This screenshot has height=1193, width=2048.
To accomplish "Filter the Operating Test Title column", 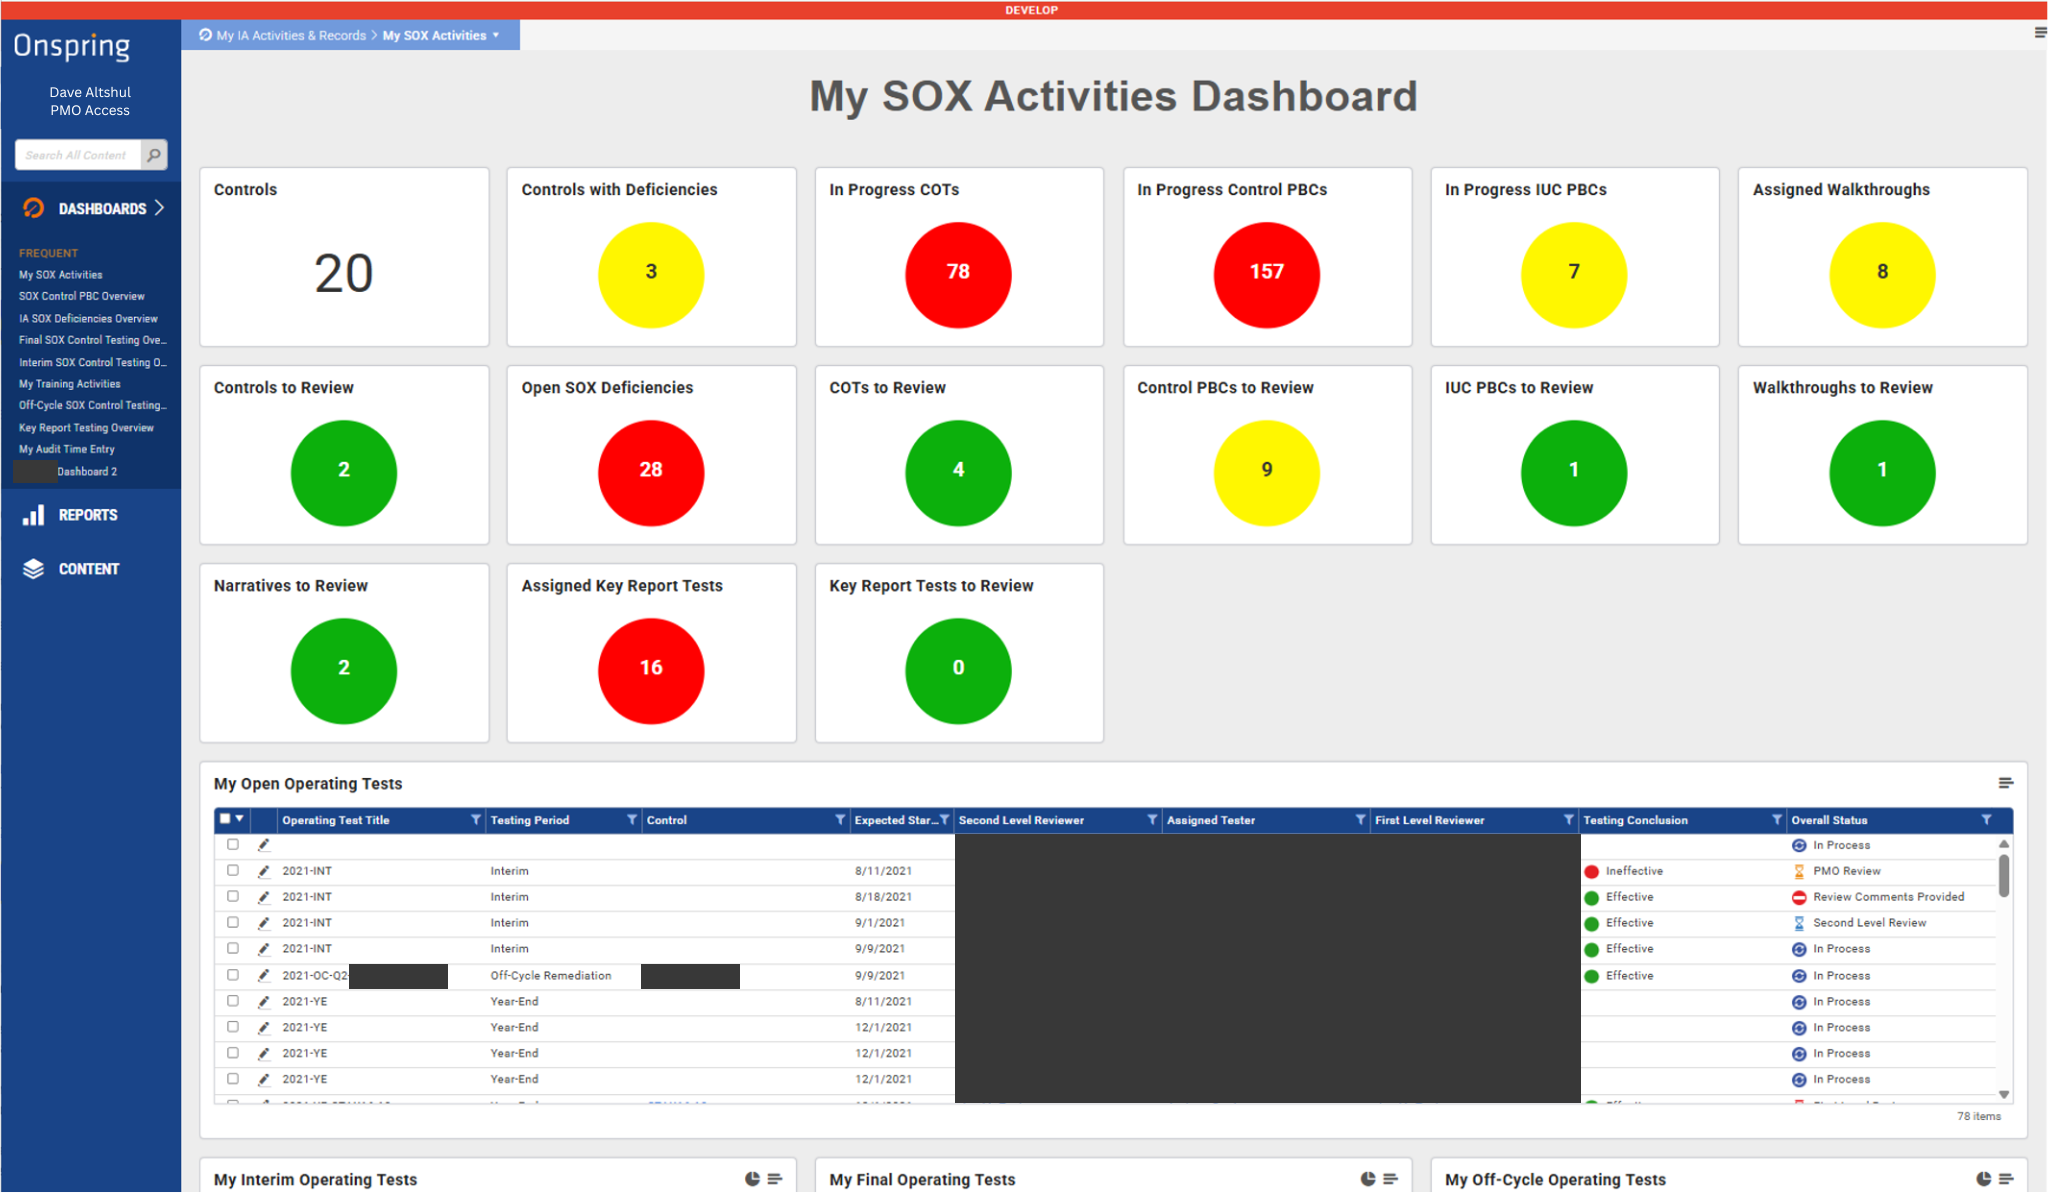I will pyautogui.click(x=475, y=820).
